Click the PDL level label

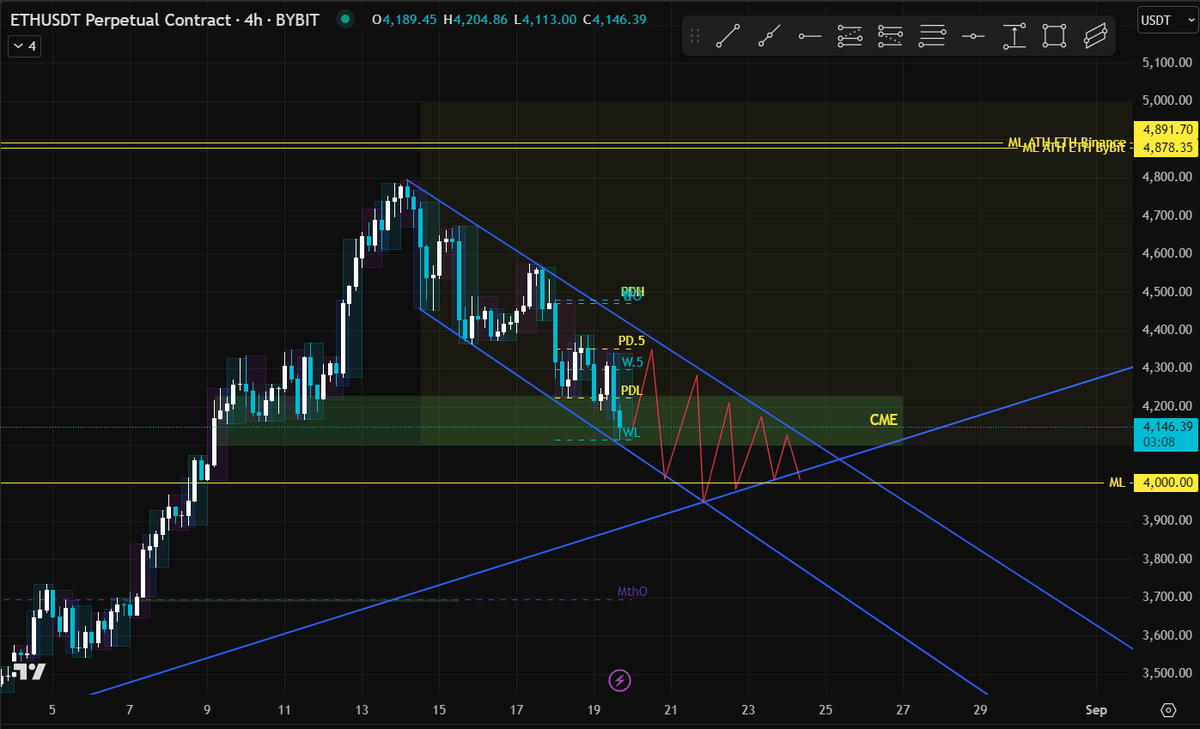point(631,390)
